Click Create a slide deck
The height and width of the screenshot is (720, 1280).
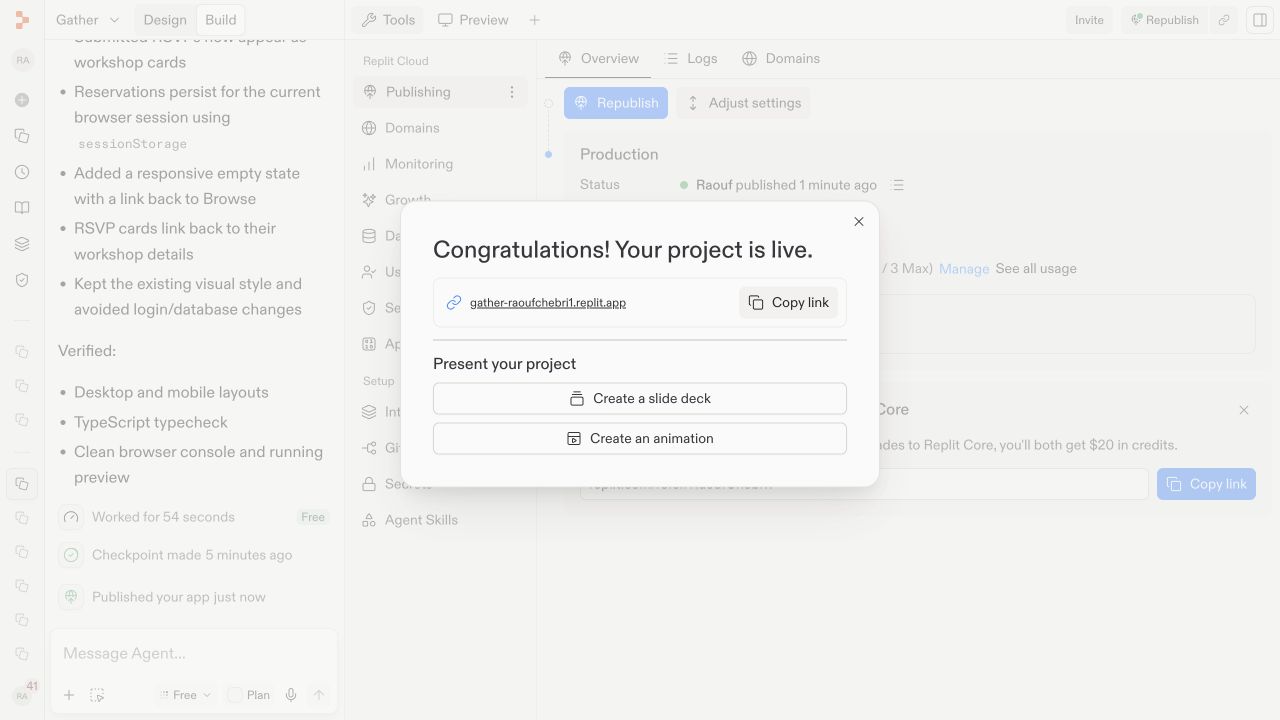click(x=640, y=398)
